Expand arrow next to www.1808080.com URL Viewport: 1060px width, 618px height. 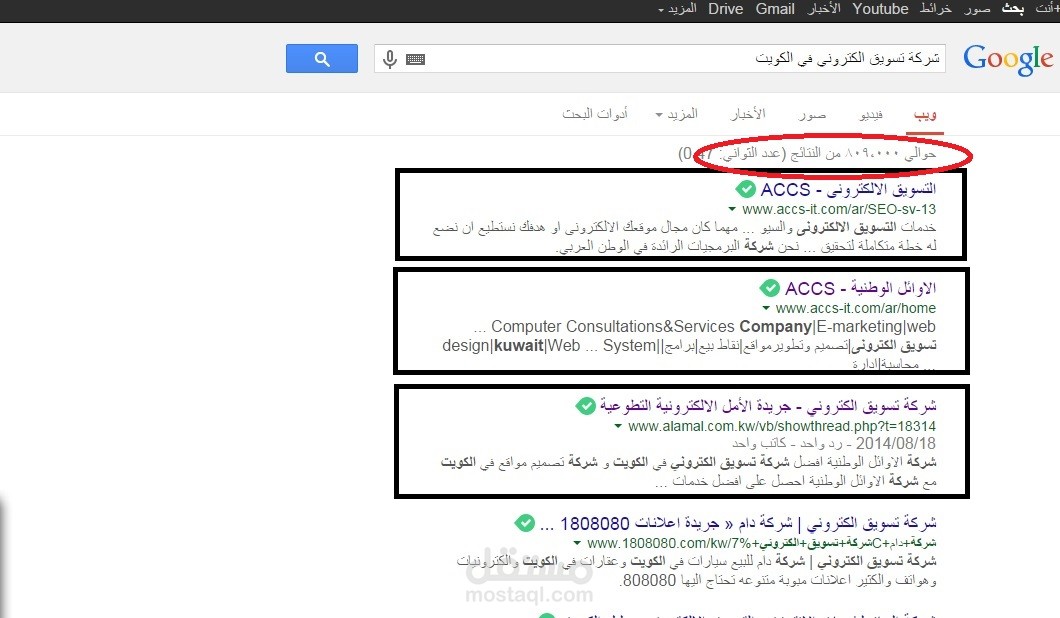click(577, 543)
